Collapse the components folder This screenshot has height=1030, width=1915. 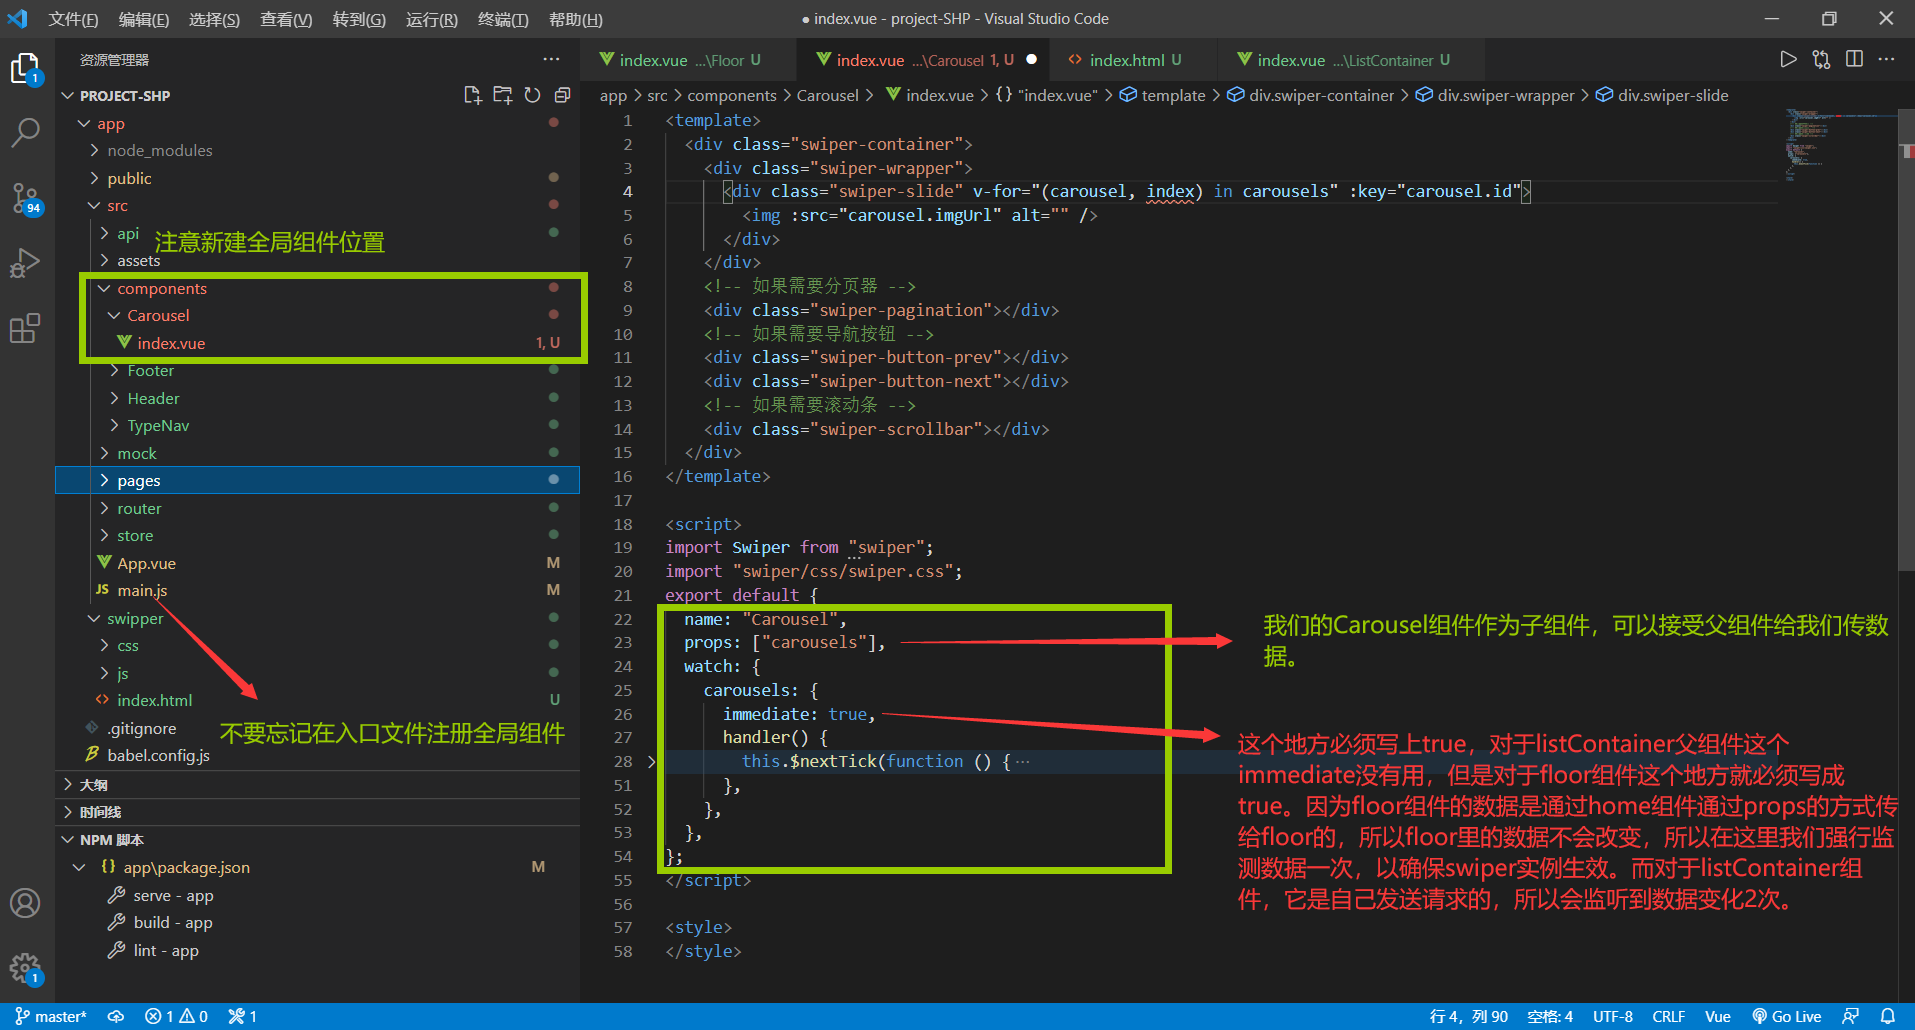[162, 288]
